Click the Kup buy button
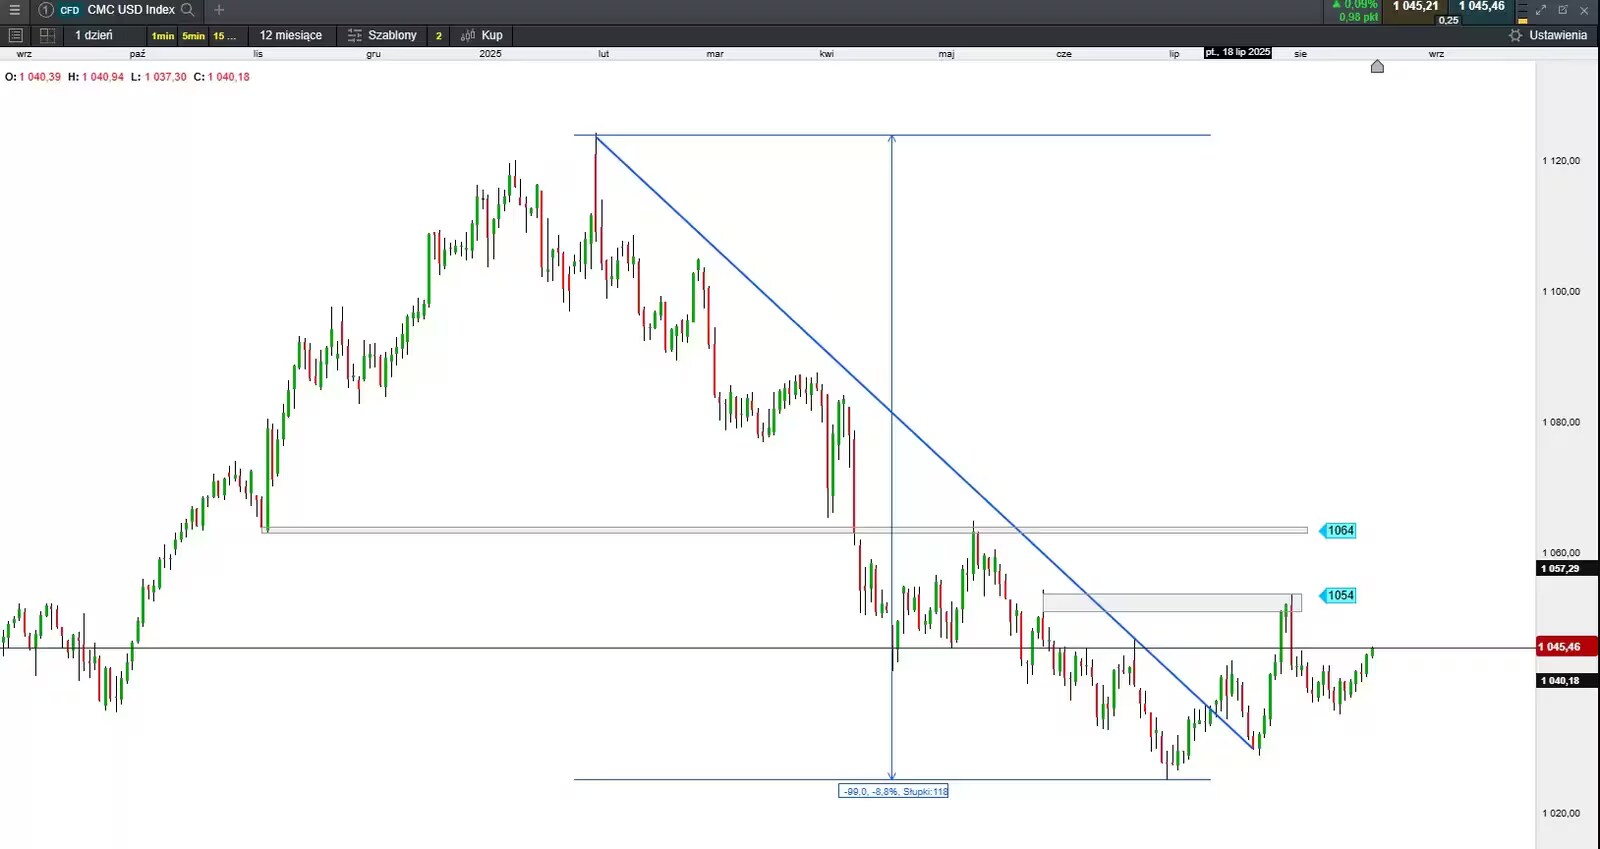The image size is (1600, 849). pyautogui.click(x=482, y=35)
